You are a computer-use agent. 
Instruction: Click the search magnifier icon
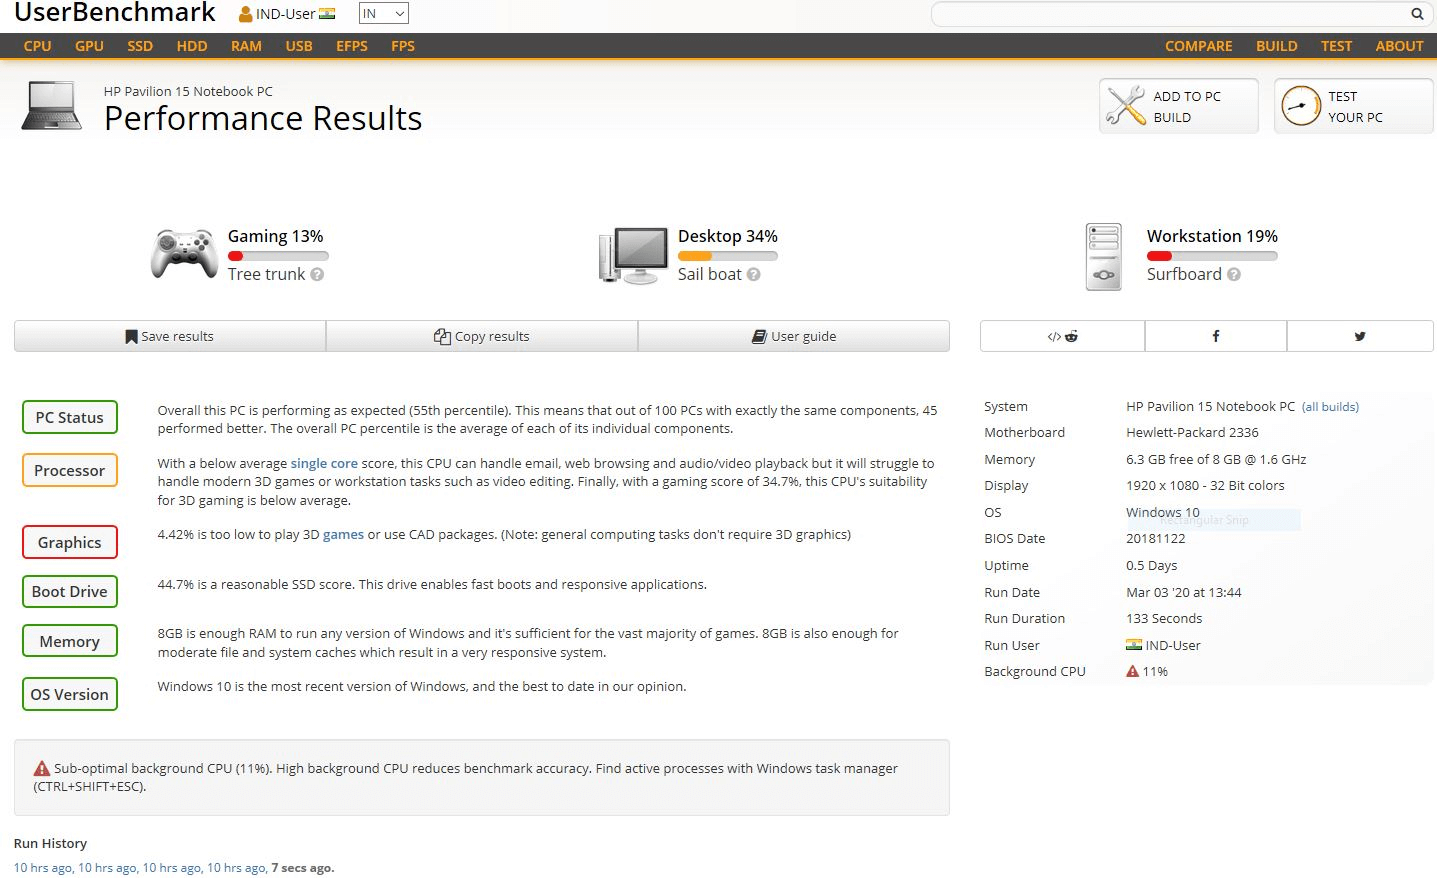(x=1417, y=14)
